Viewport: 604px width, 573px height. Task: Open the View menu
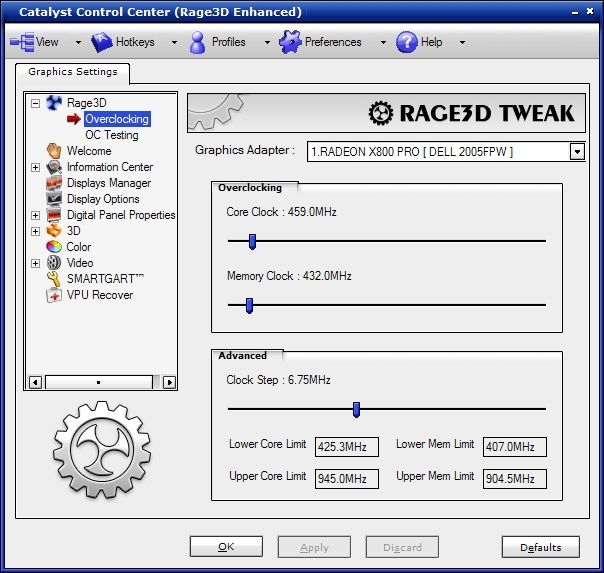[x=47, y=42]
